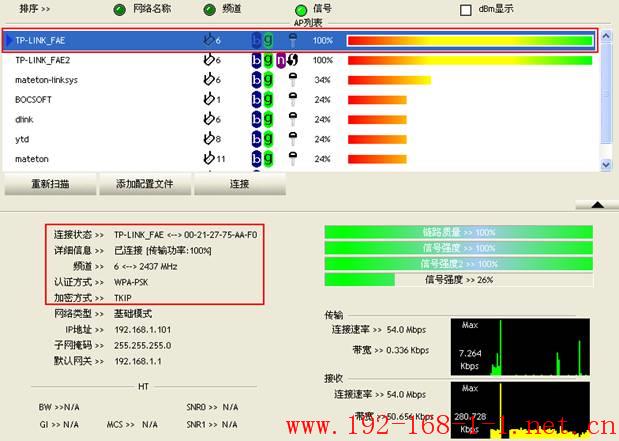Click the 添加配置文件 add profile button
Image resolution: width=619 pixels, height=441 pixels.
click(x=145, y=184)
